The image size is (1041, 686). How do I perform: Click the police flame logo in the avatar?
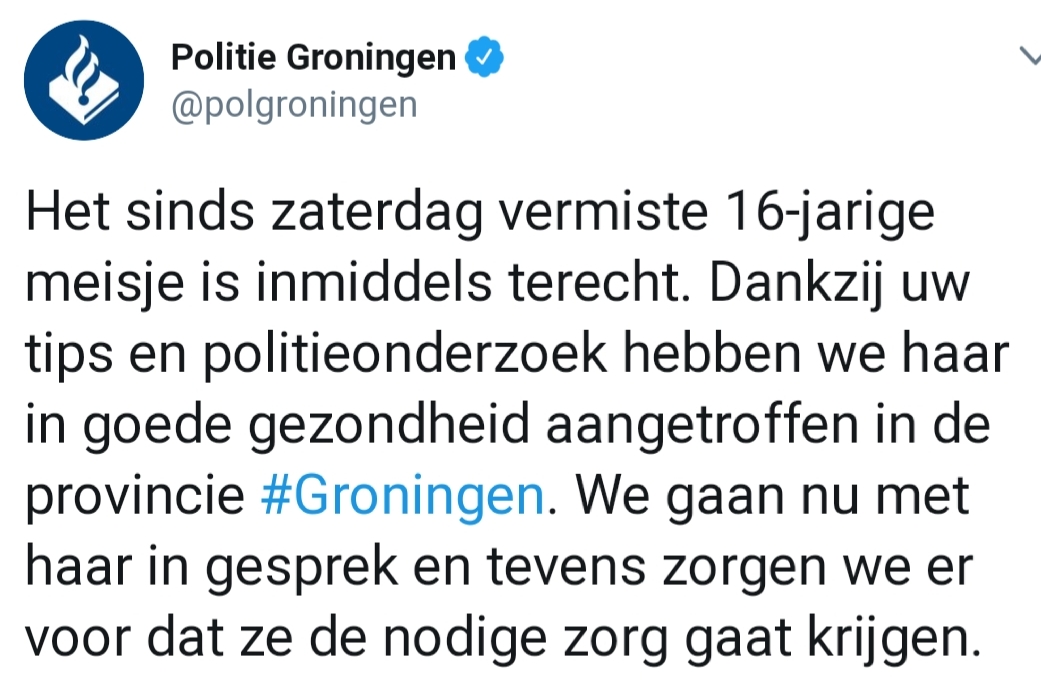coord(84,80)
